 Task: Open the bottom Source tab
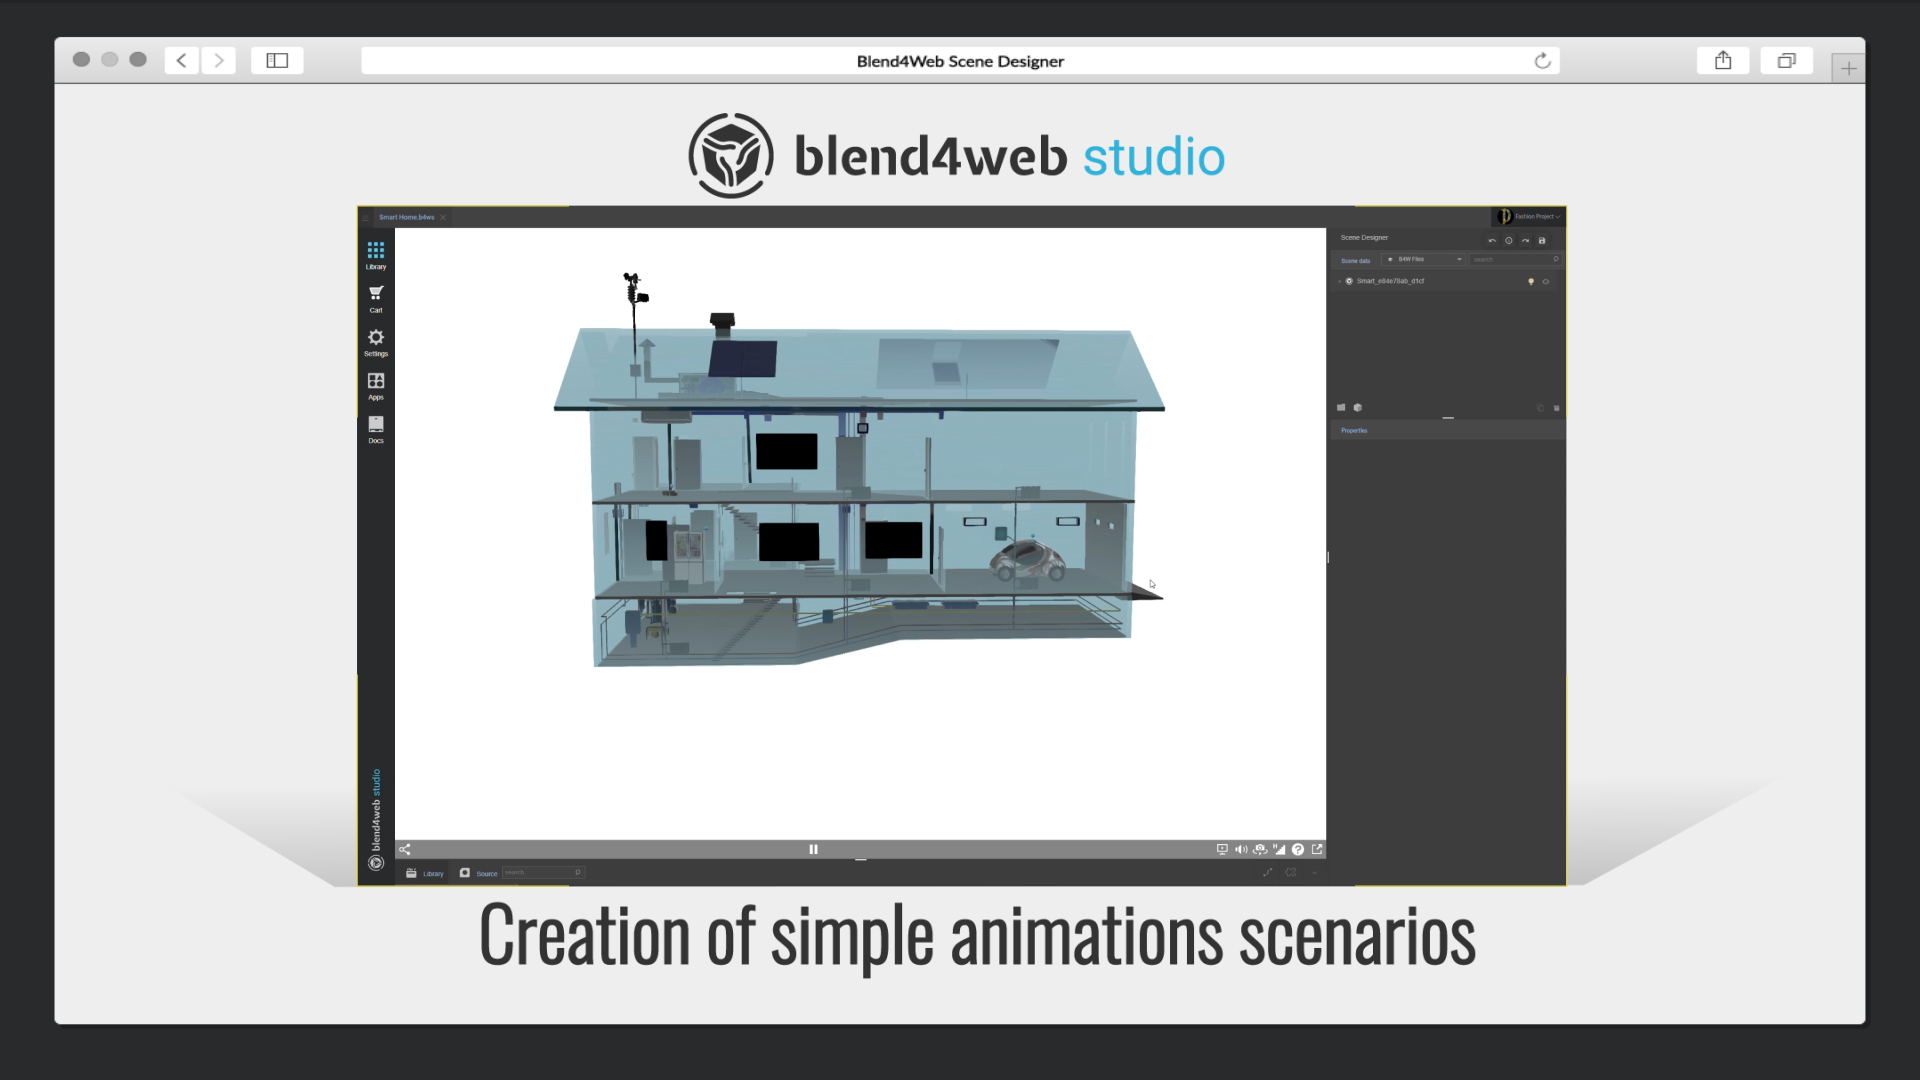(478, 873)
